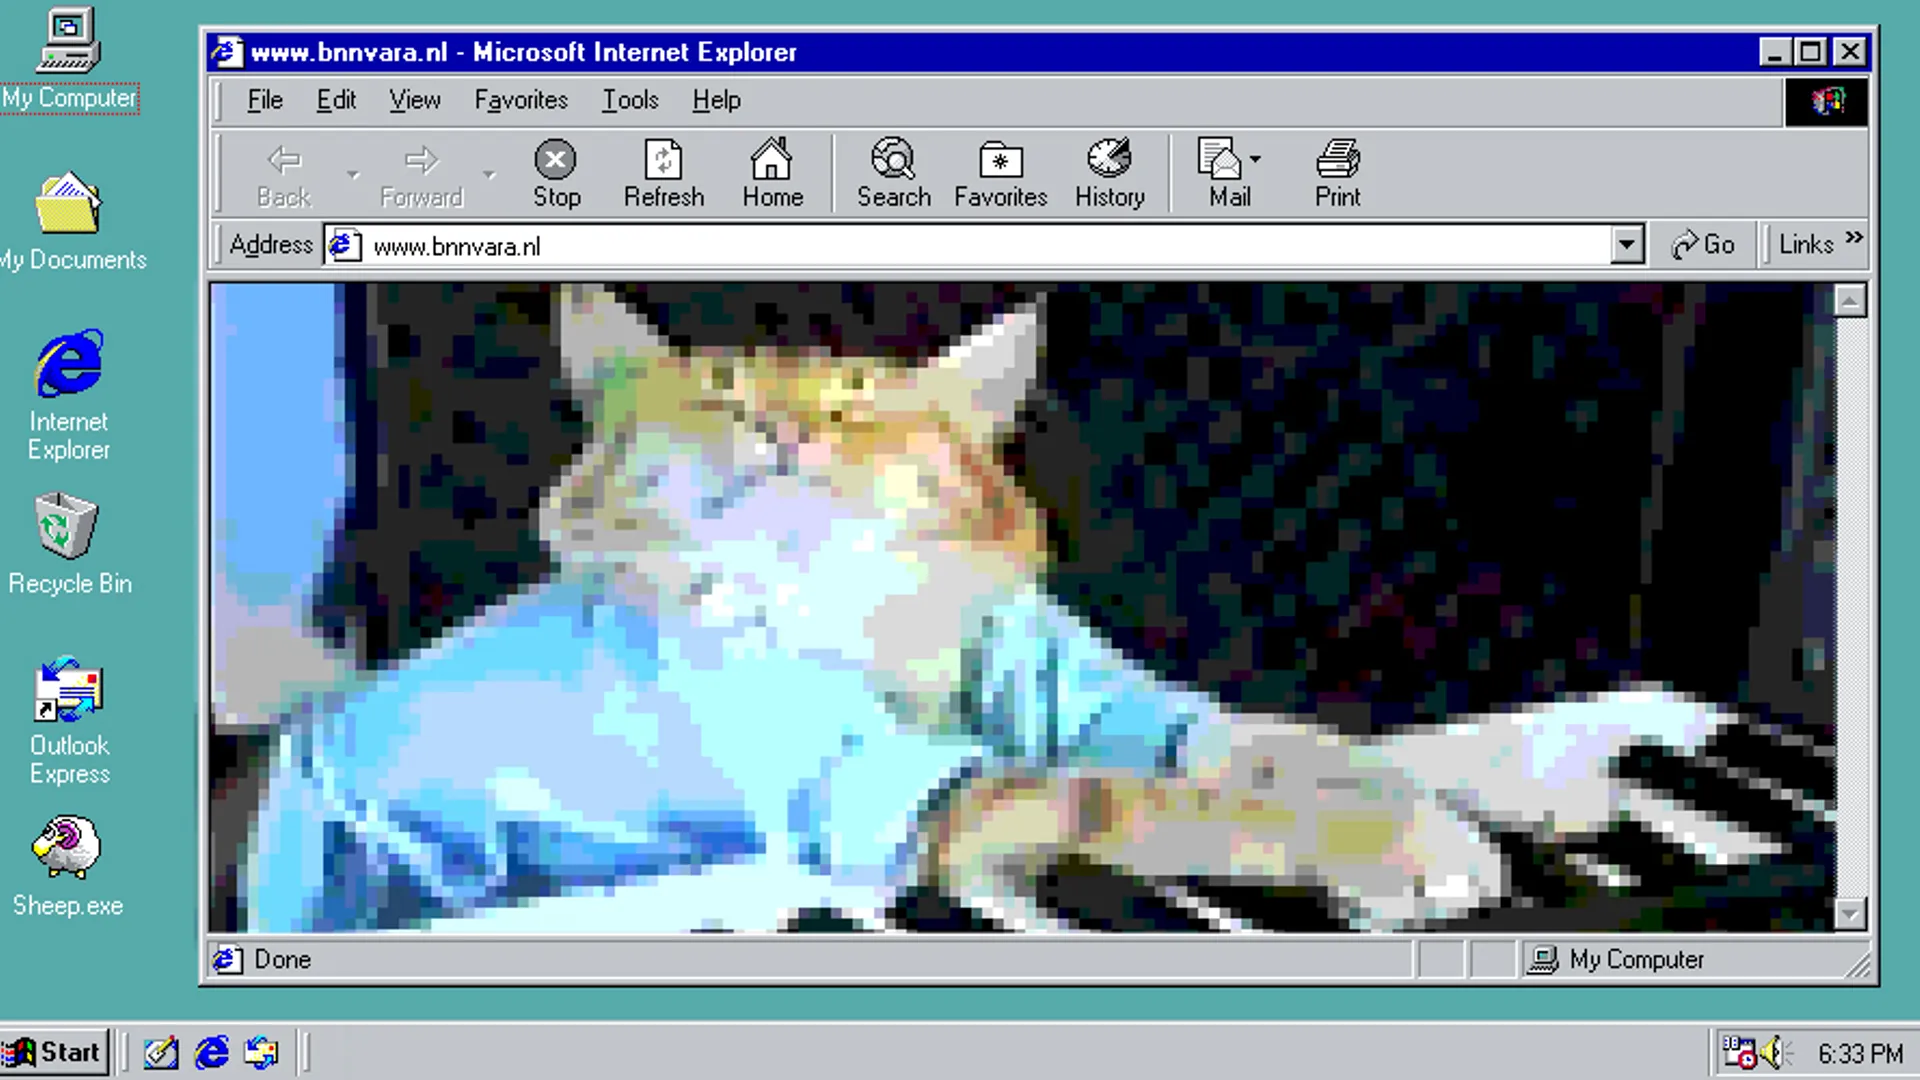The height and width of the screenshot is (1080, 1920).
Task: Click the Go button to navigate
Action: [1705, 245]
